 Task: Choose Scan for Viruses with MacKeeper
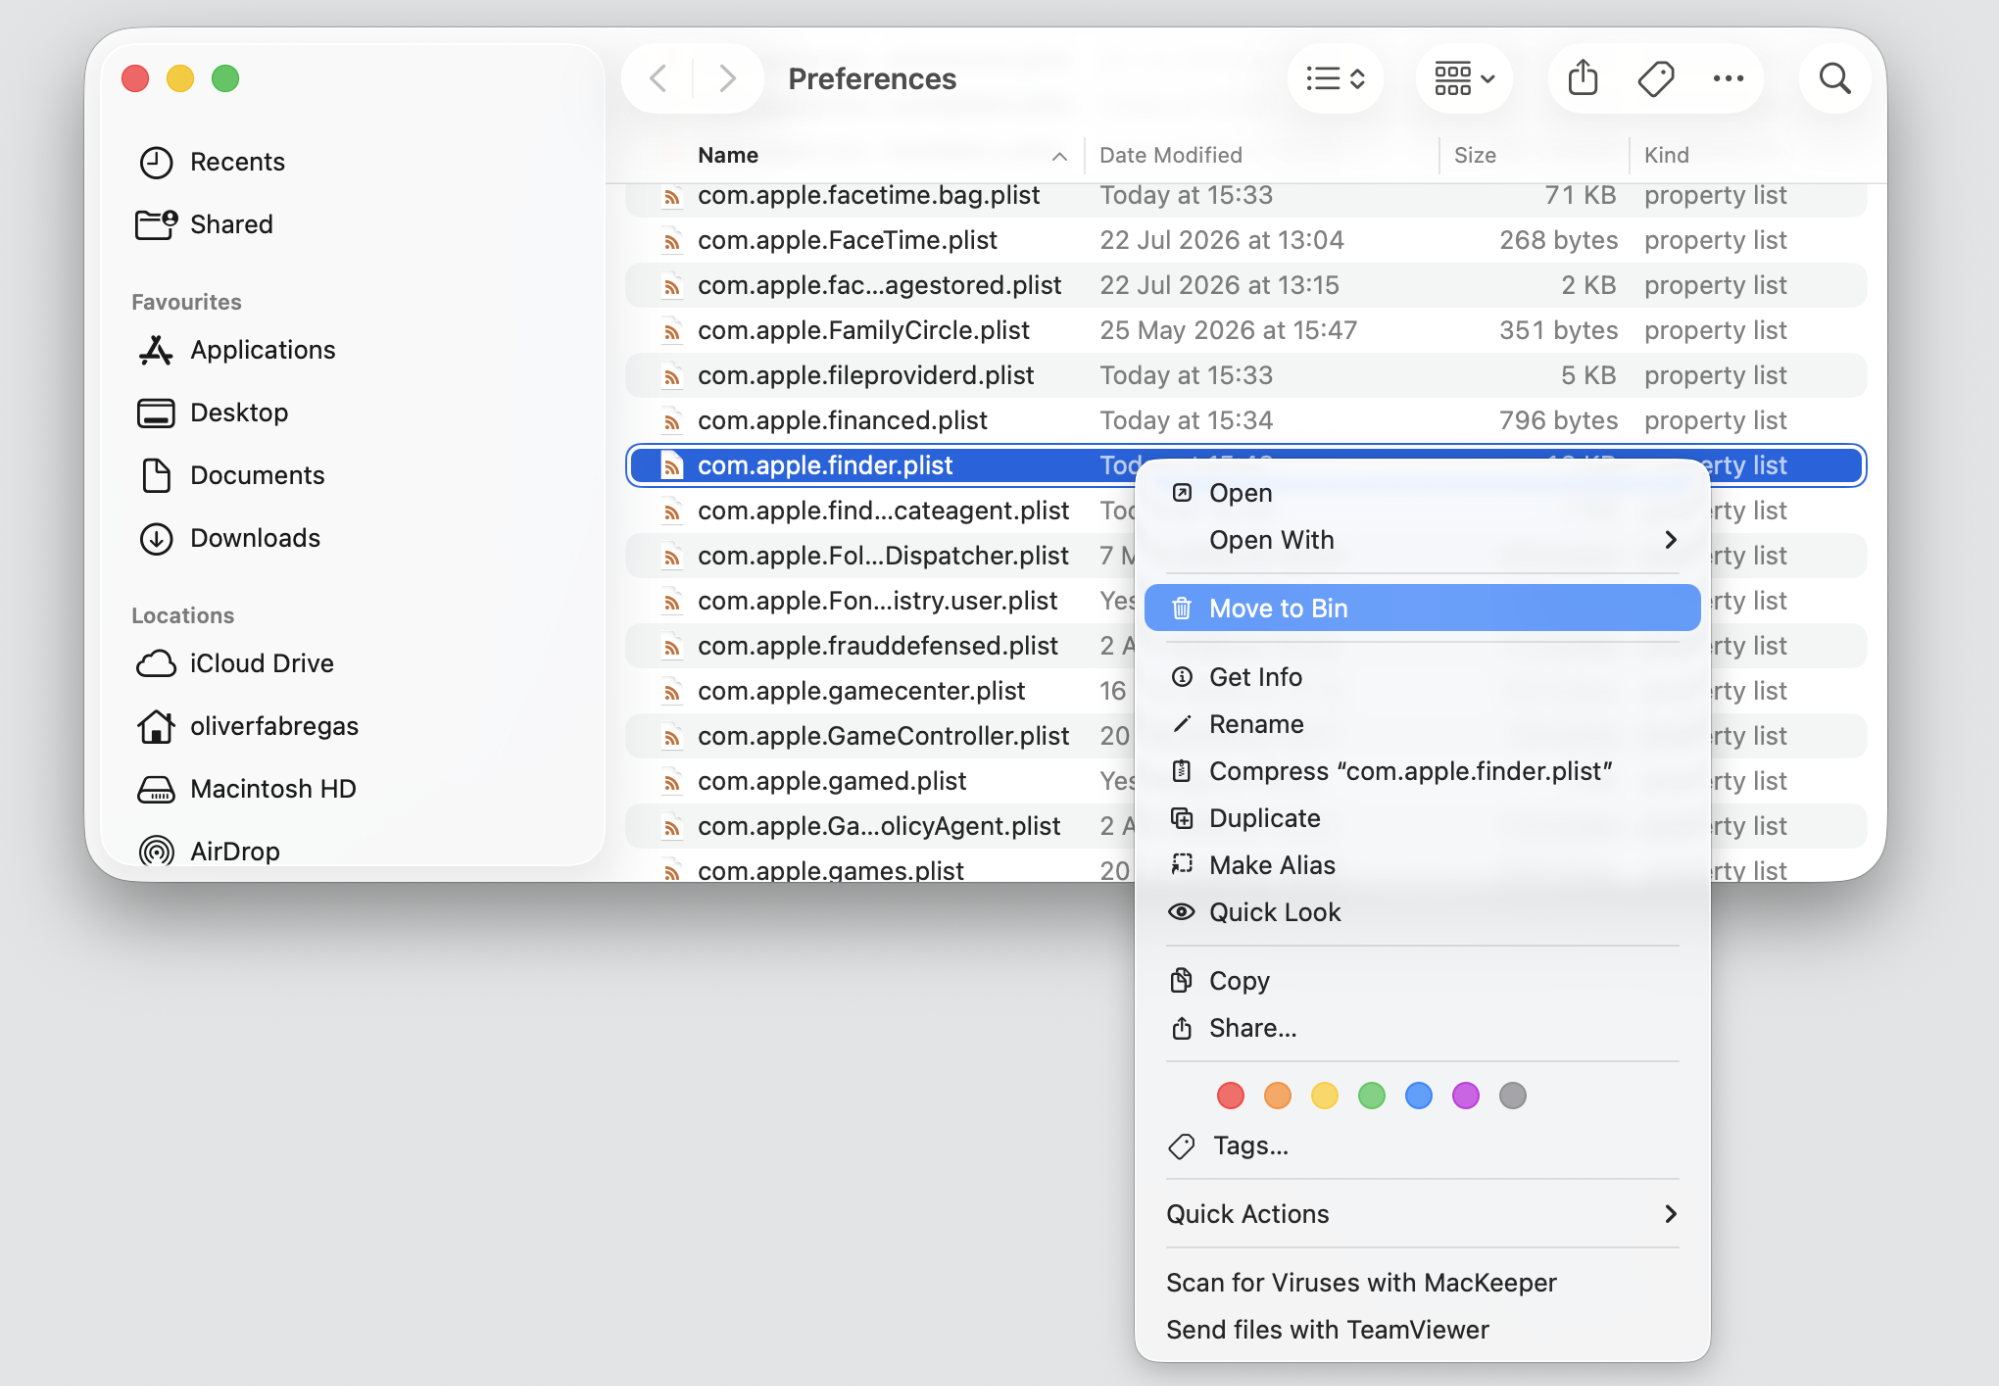point(1422,1283)
